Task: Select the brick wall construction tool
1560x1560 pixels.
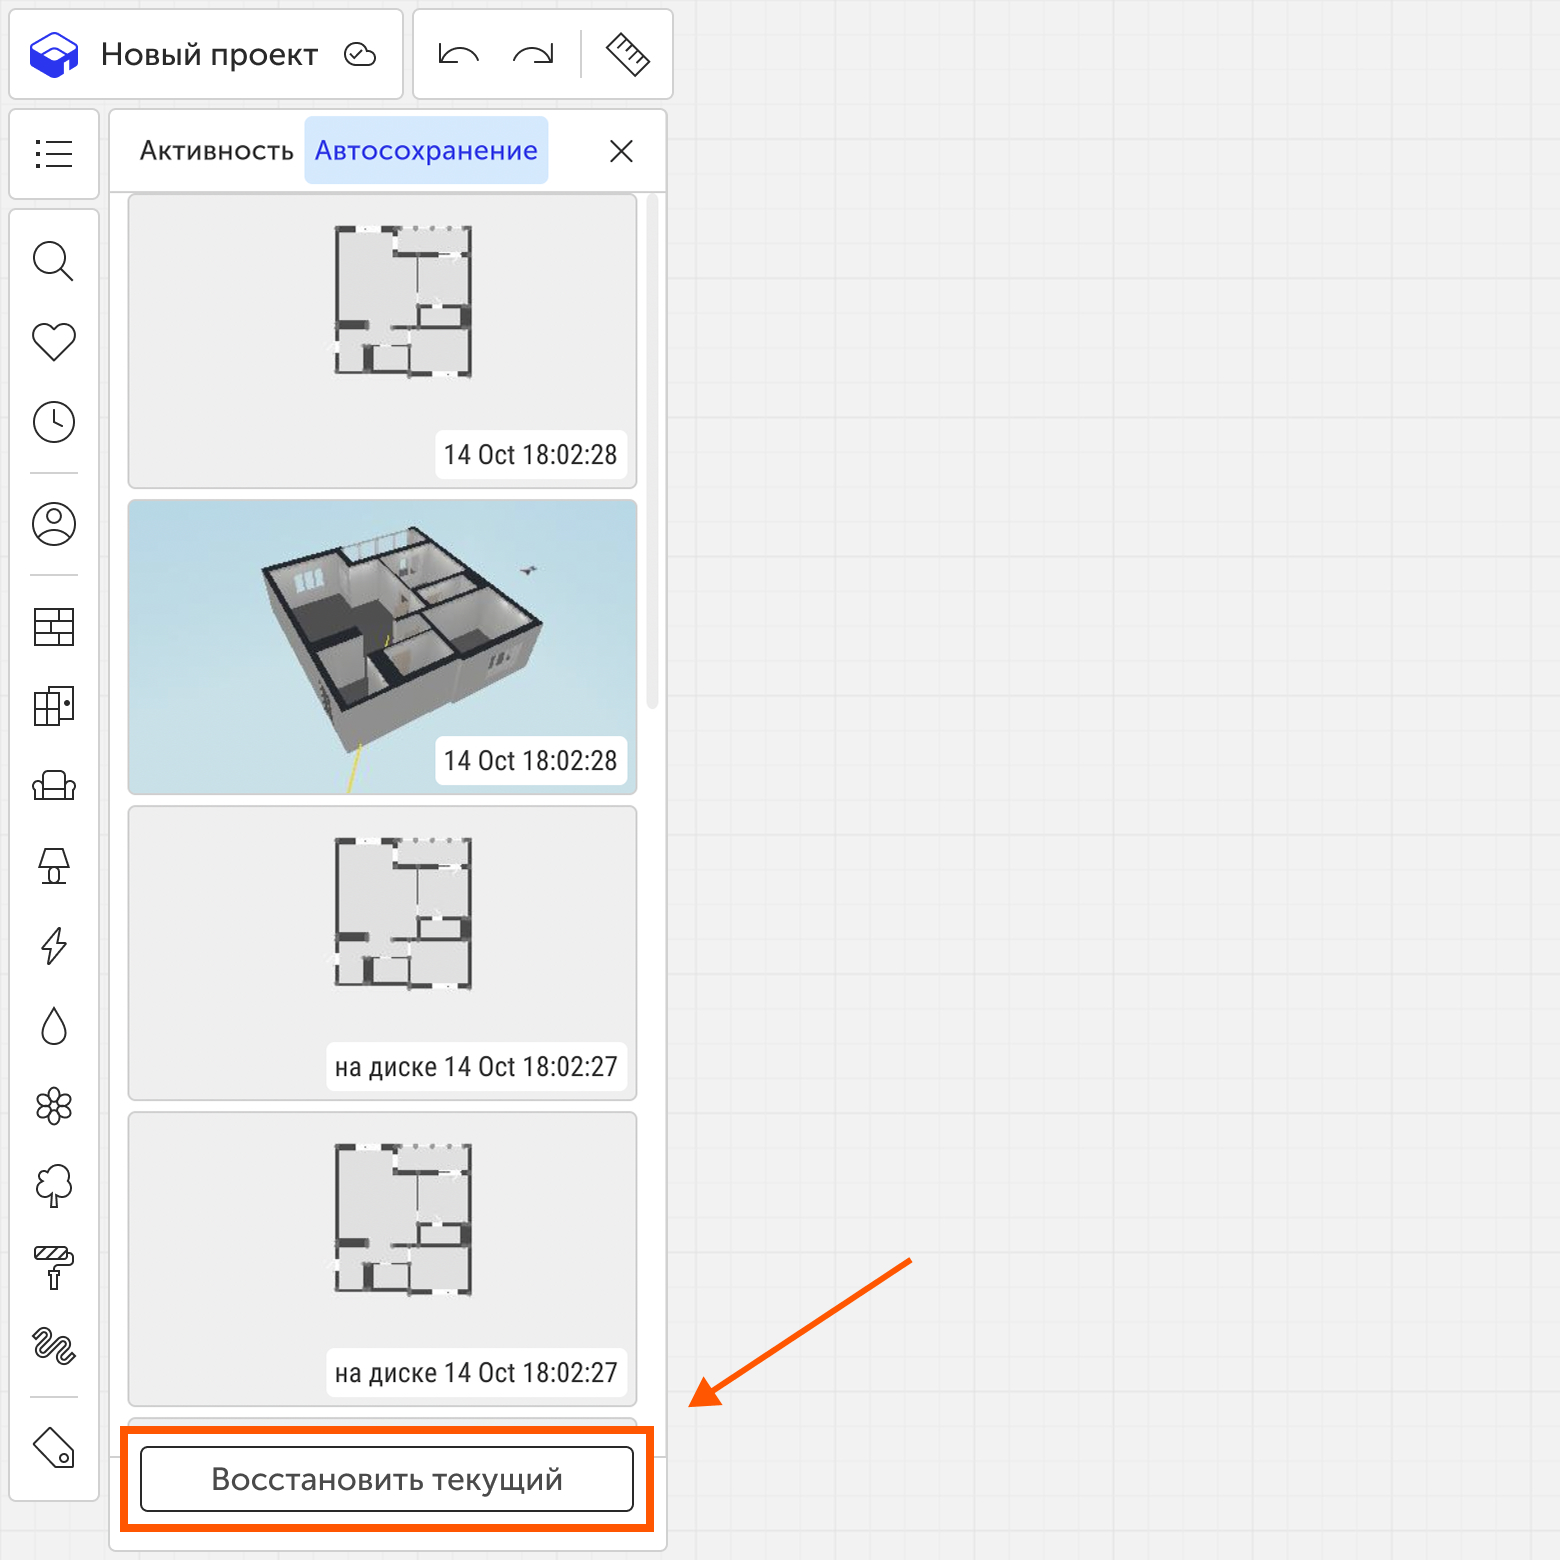Action: (54, 627)
